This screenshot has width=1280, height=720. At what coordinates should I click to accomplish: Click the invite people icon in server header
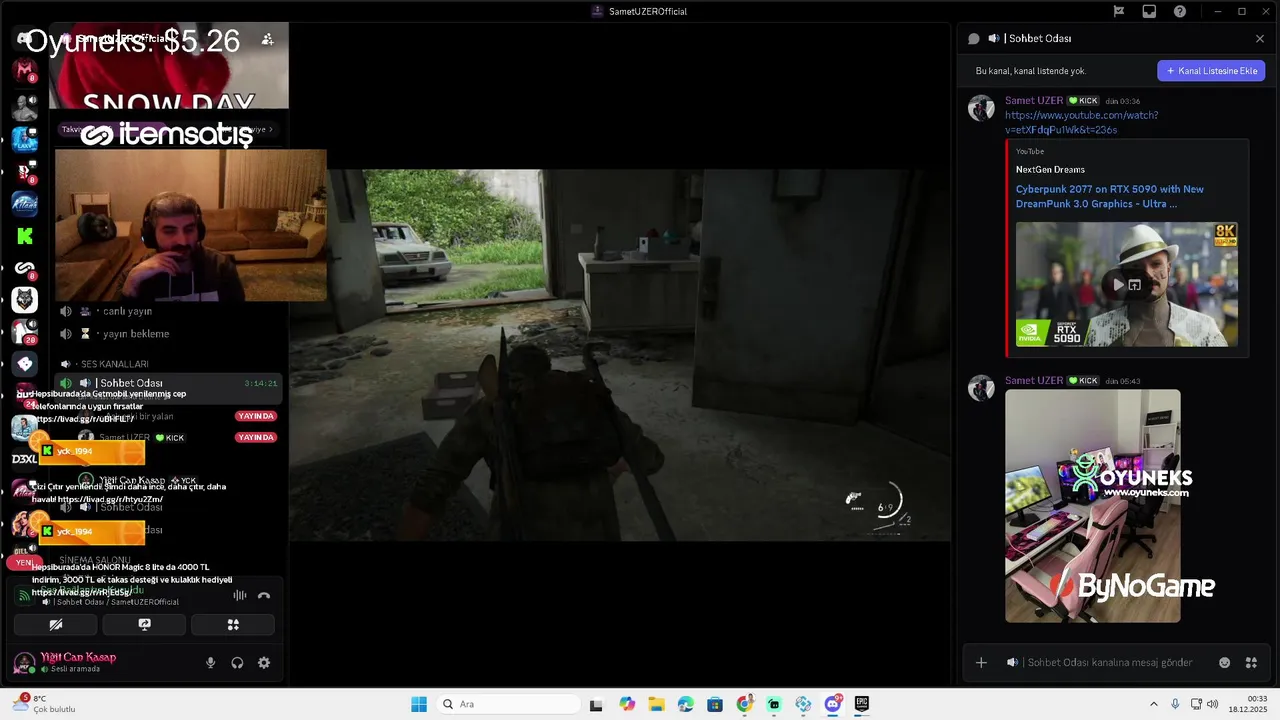coord(267,39)
